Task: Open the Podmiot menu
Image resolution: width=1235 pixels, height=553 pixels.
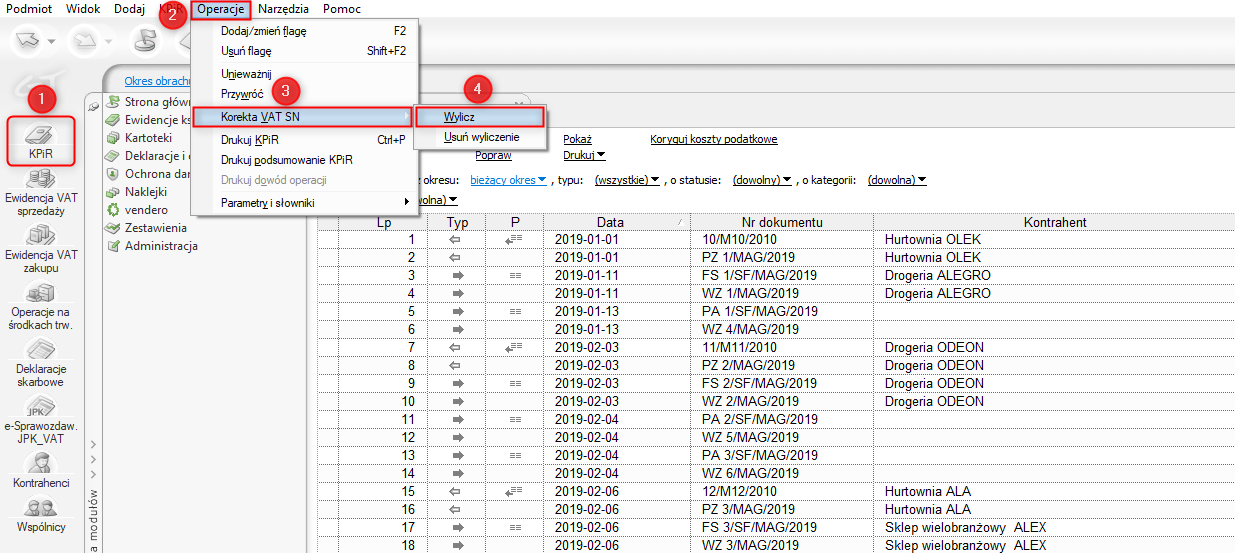Action: (x=29, y=8)
